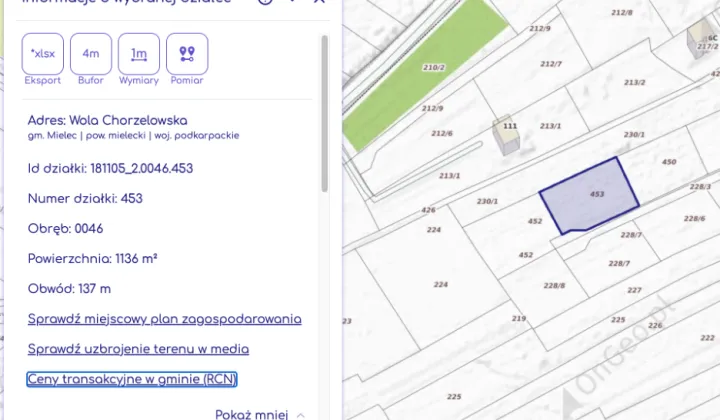Click the 'Id działki: 181105_2.0046.453' text

click(x=110, y=168)
